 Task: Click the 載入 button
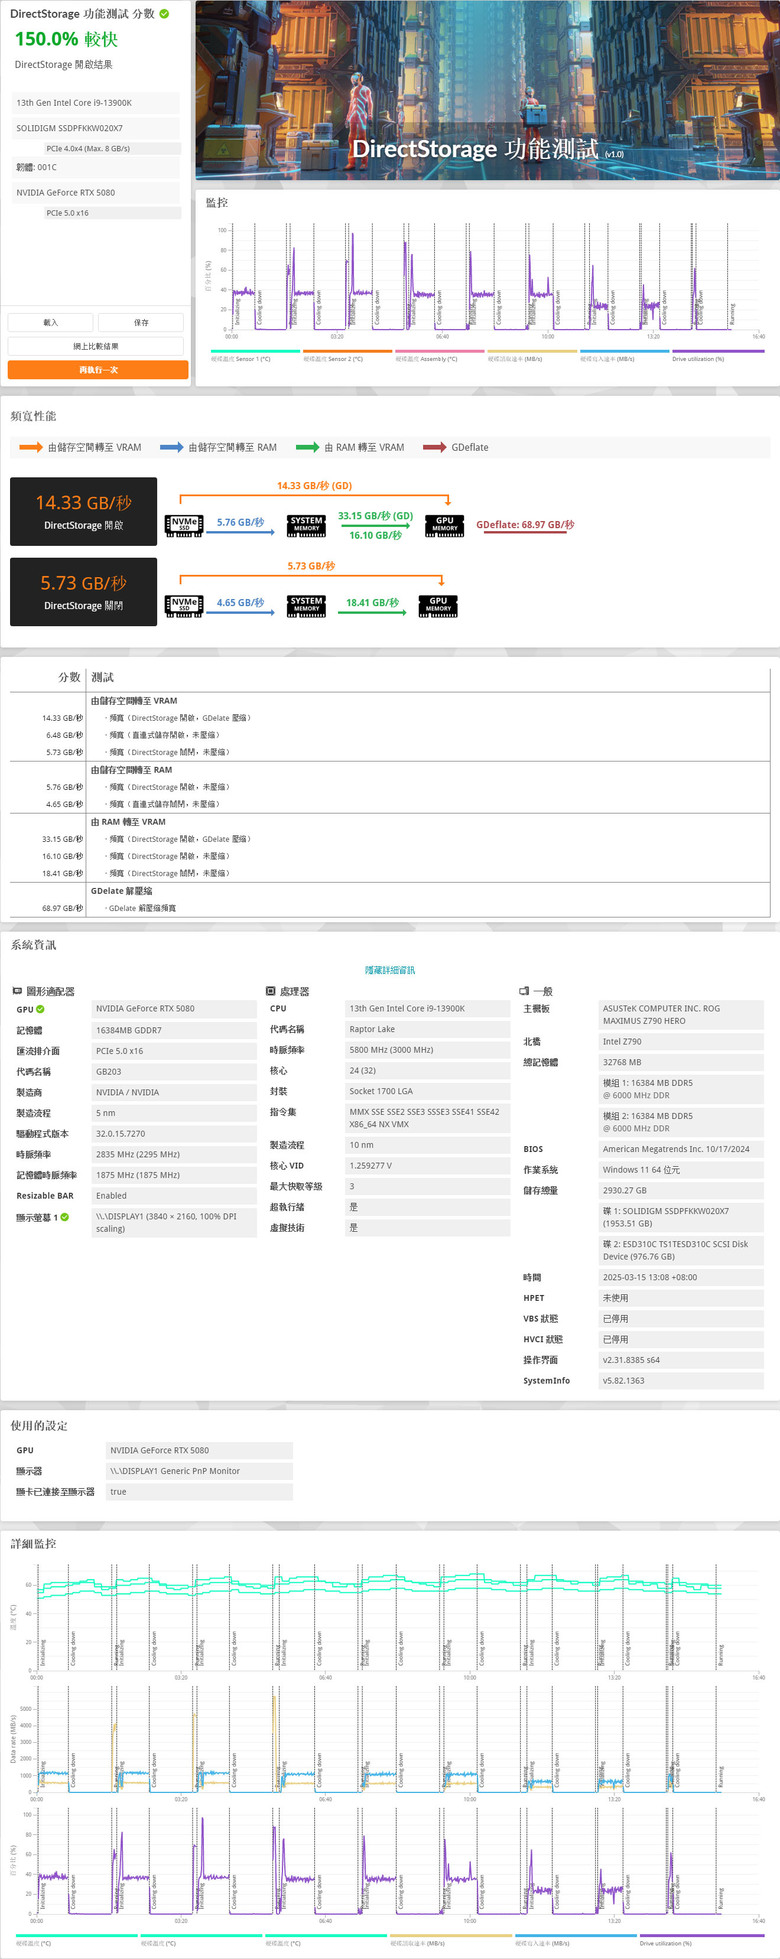50,322
